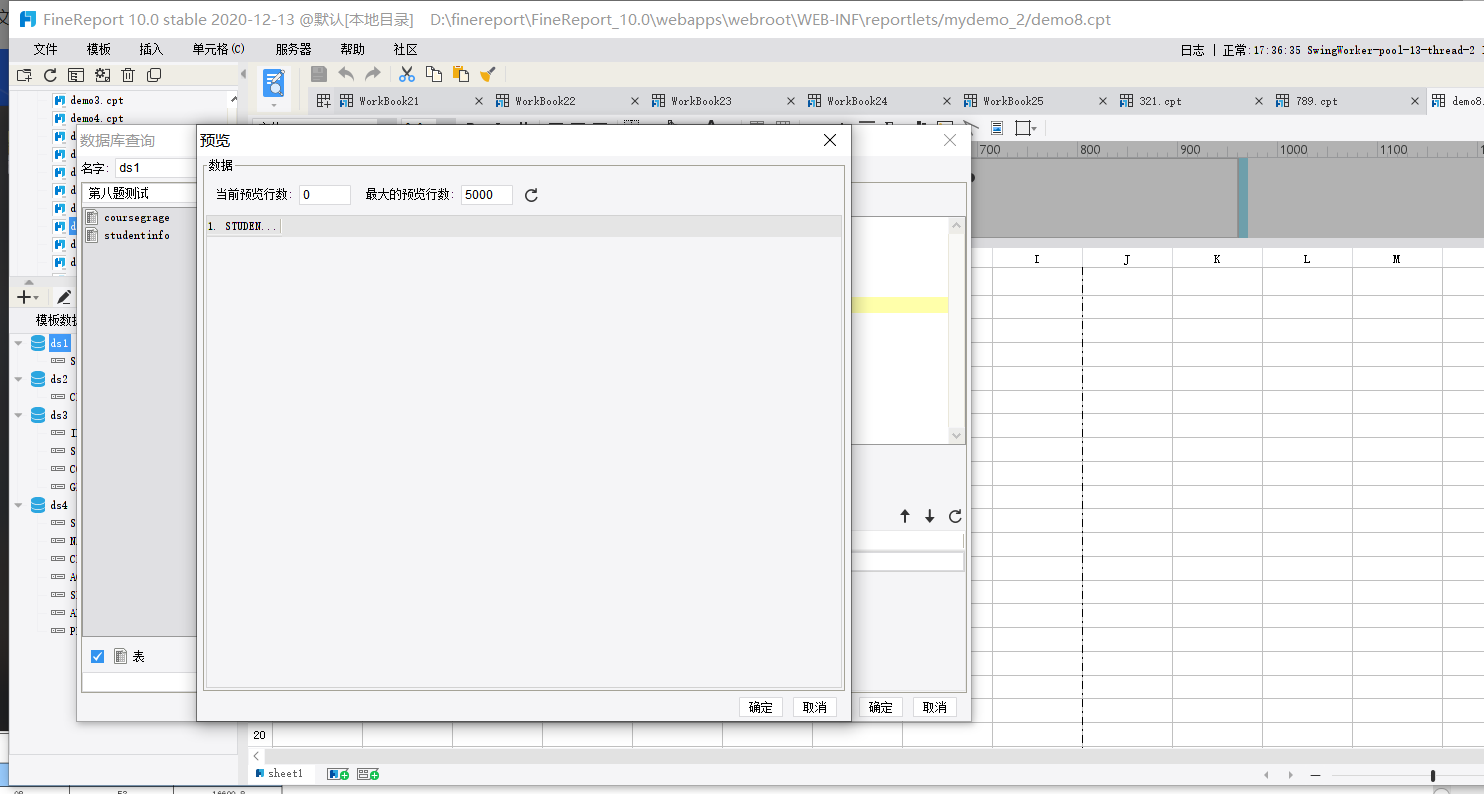Collapse the ds3 dataset node
Image resolution: width=1484 pixels, height=794 pixels.
[x=19, y=415]
